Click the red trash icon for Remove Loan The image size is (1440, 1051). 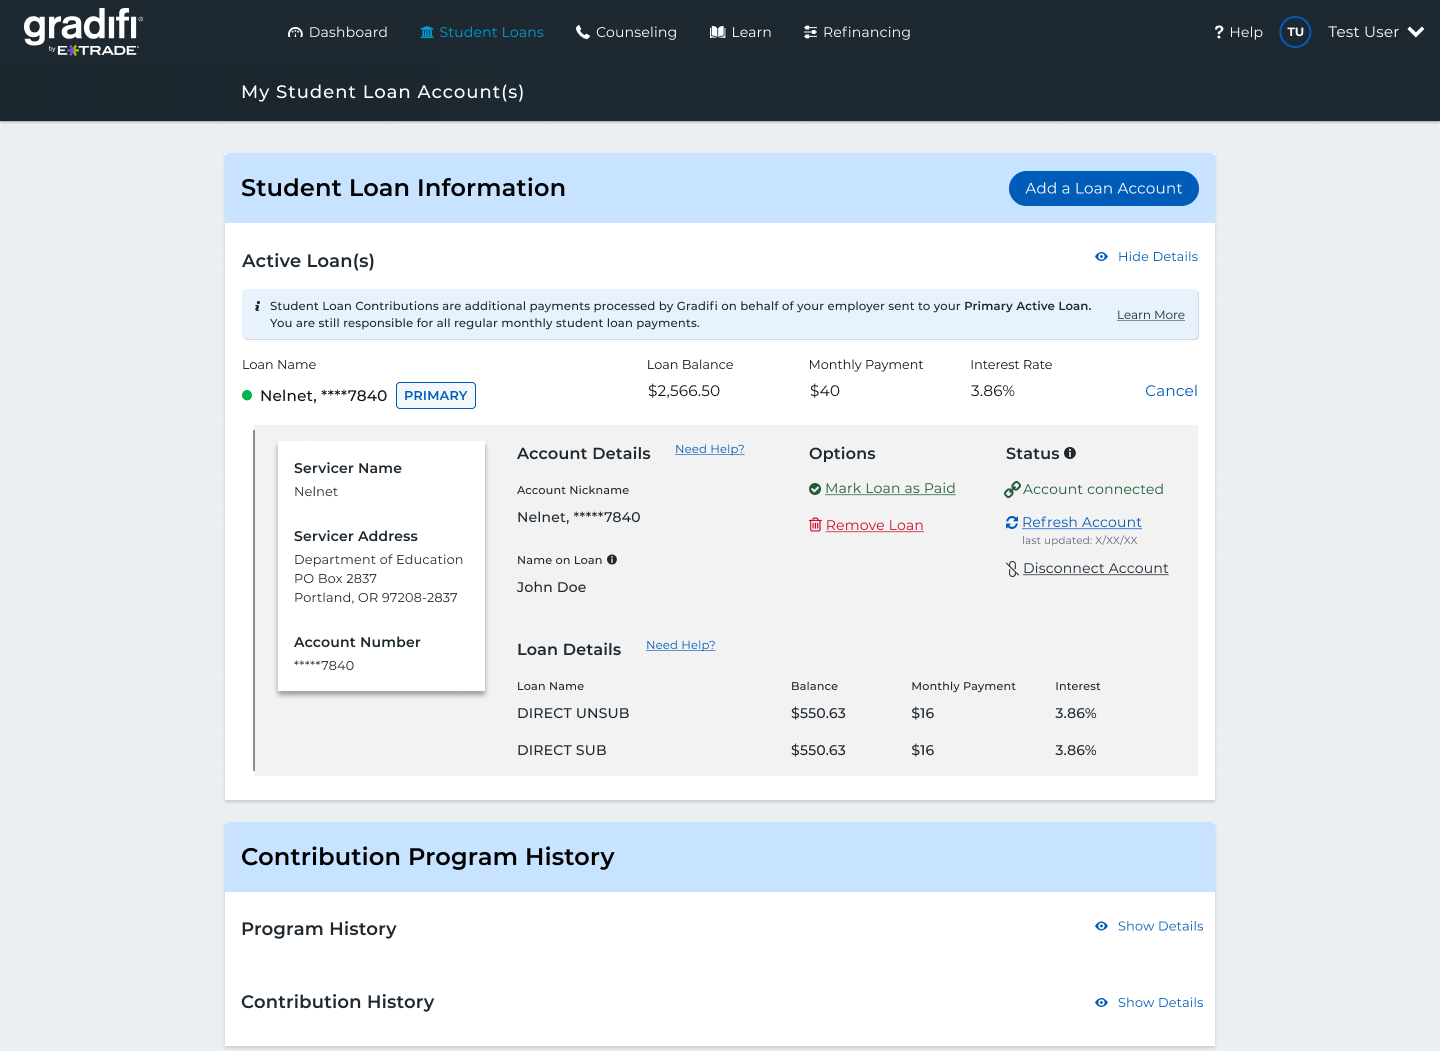(x=815, y=525)
